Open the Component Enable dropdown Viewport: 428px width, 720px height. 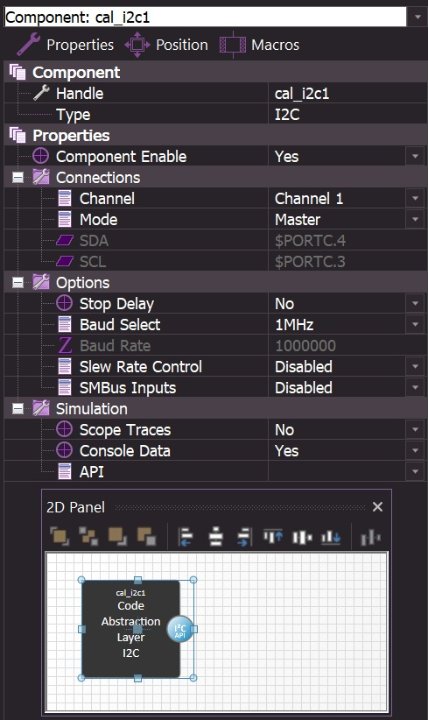click(415, 157)
